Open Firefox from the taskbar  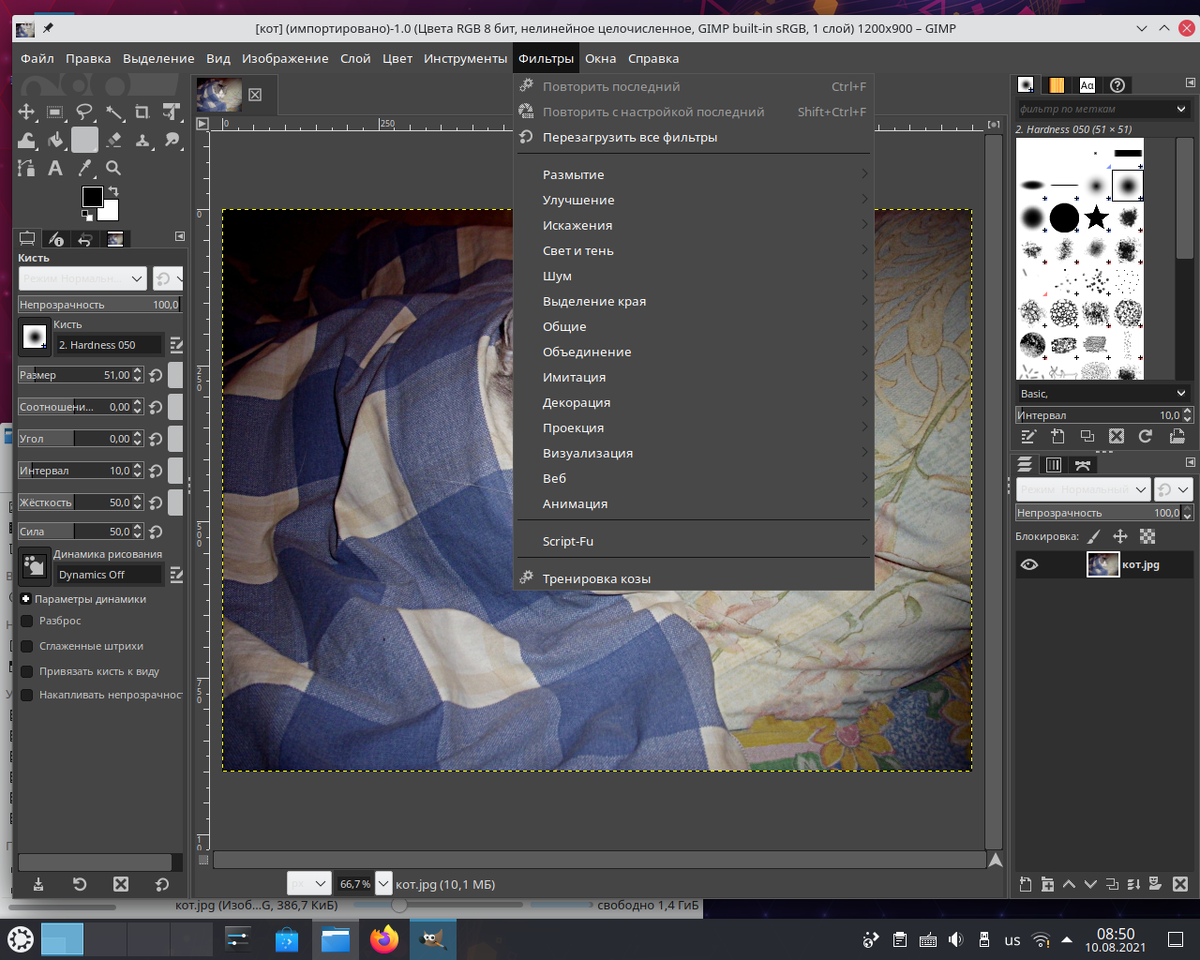[383, 939]
